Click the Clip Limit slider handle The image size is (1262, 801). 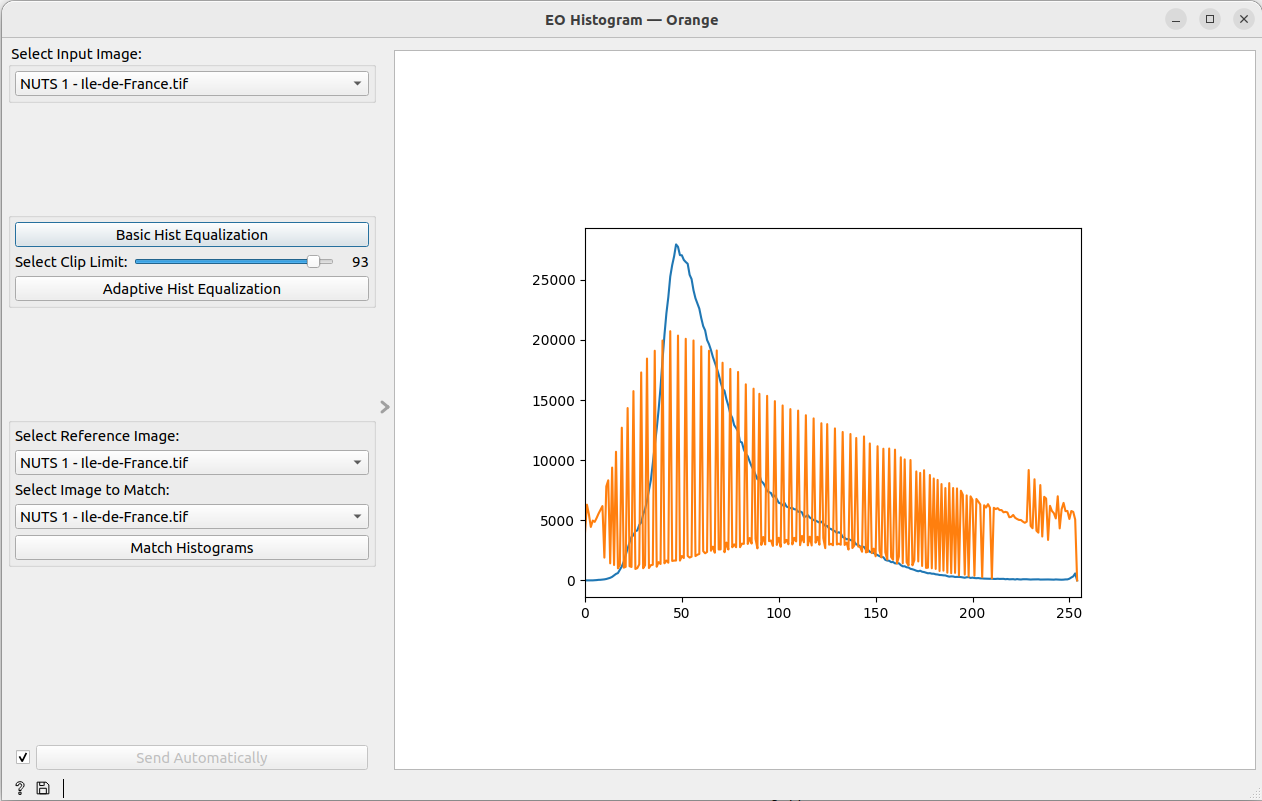click(x=314, y=262)
